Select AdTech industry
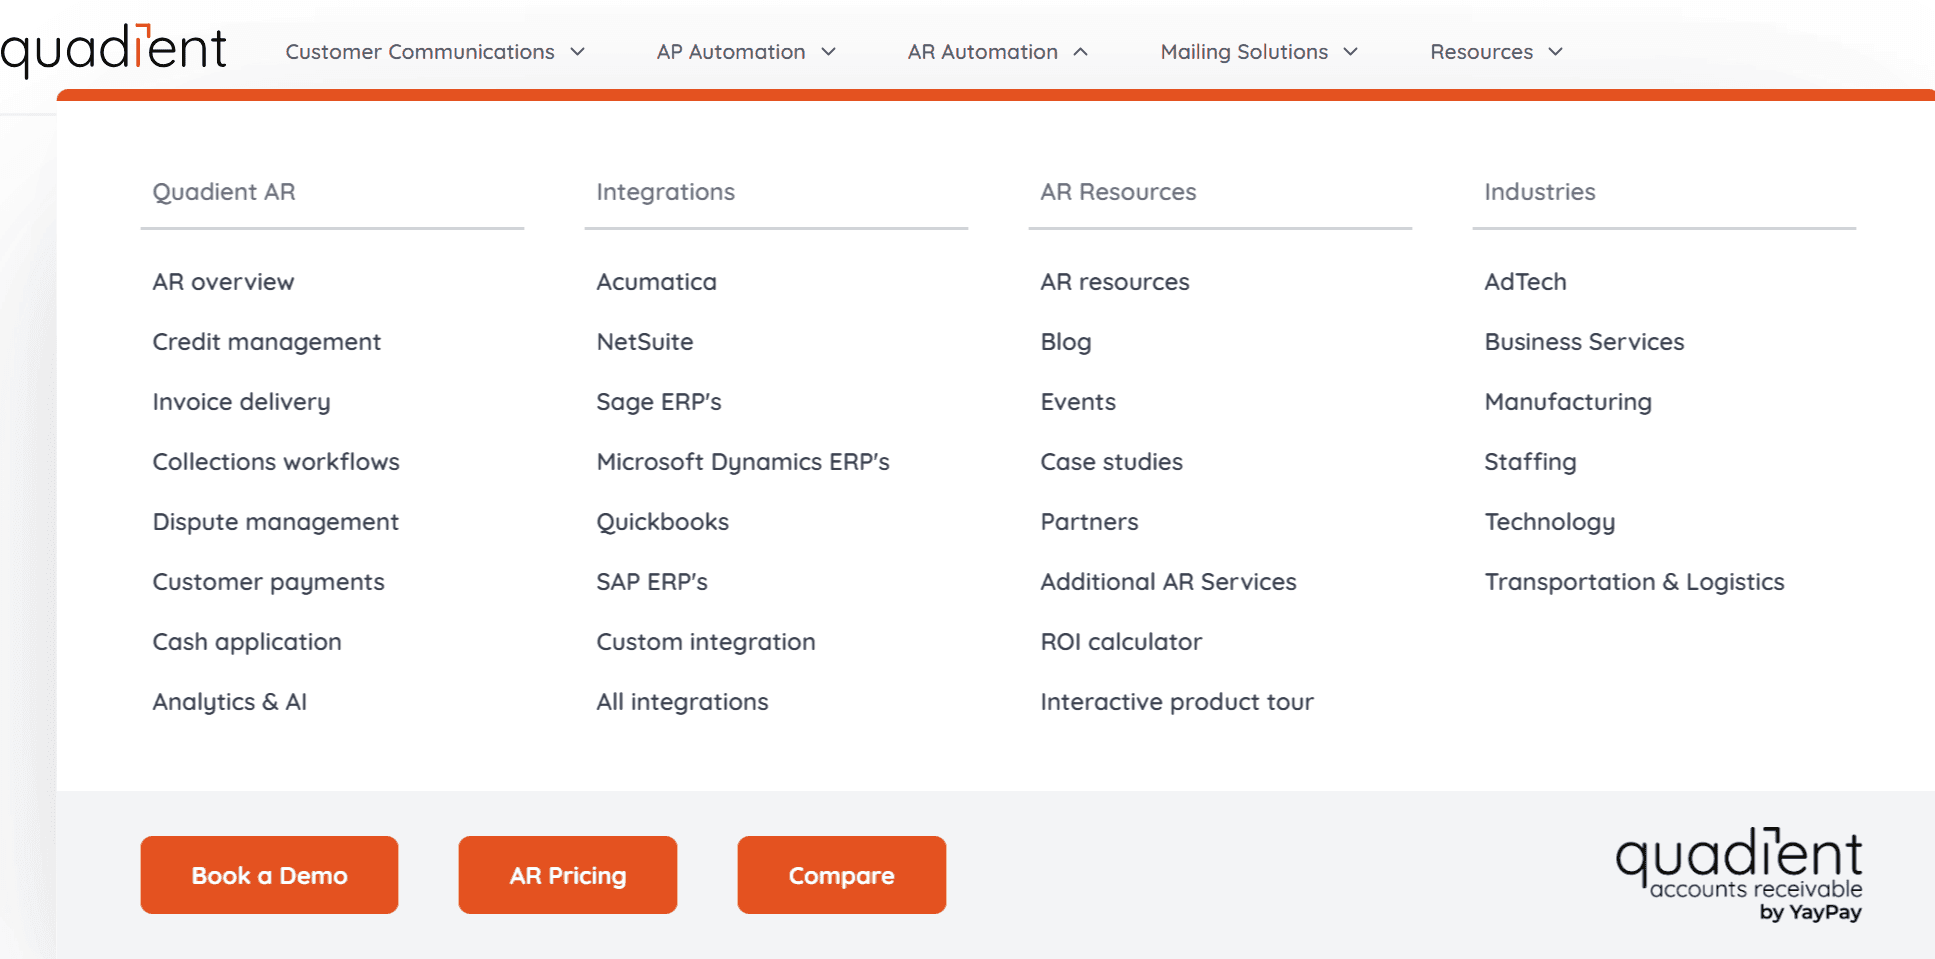The height and width of the screenshot is (959, 1935). click(x=1525, y=282)
